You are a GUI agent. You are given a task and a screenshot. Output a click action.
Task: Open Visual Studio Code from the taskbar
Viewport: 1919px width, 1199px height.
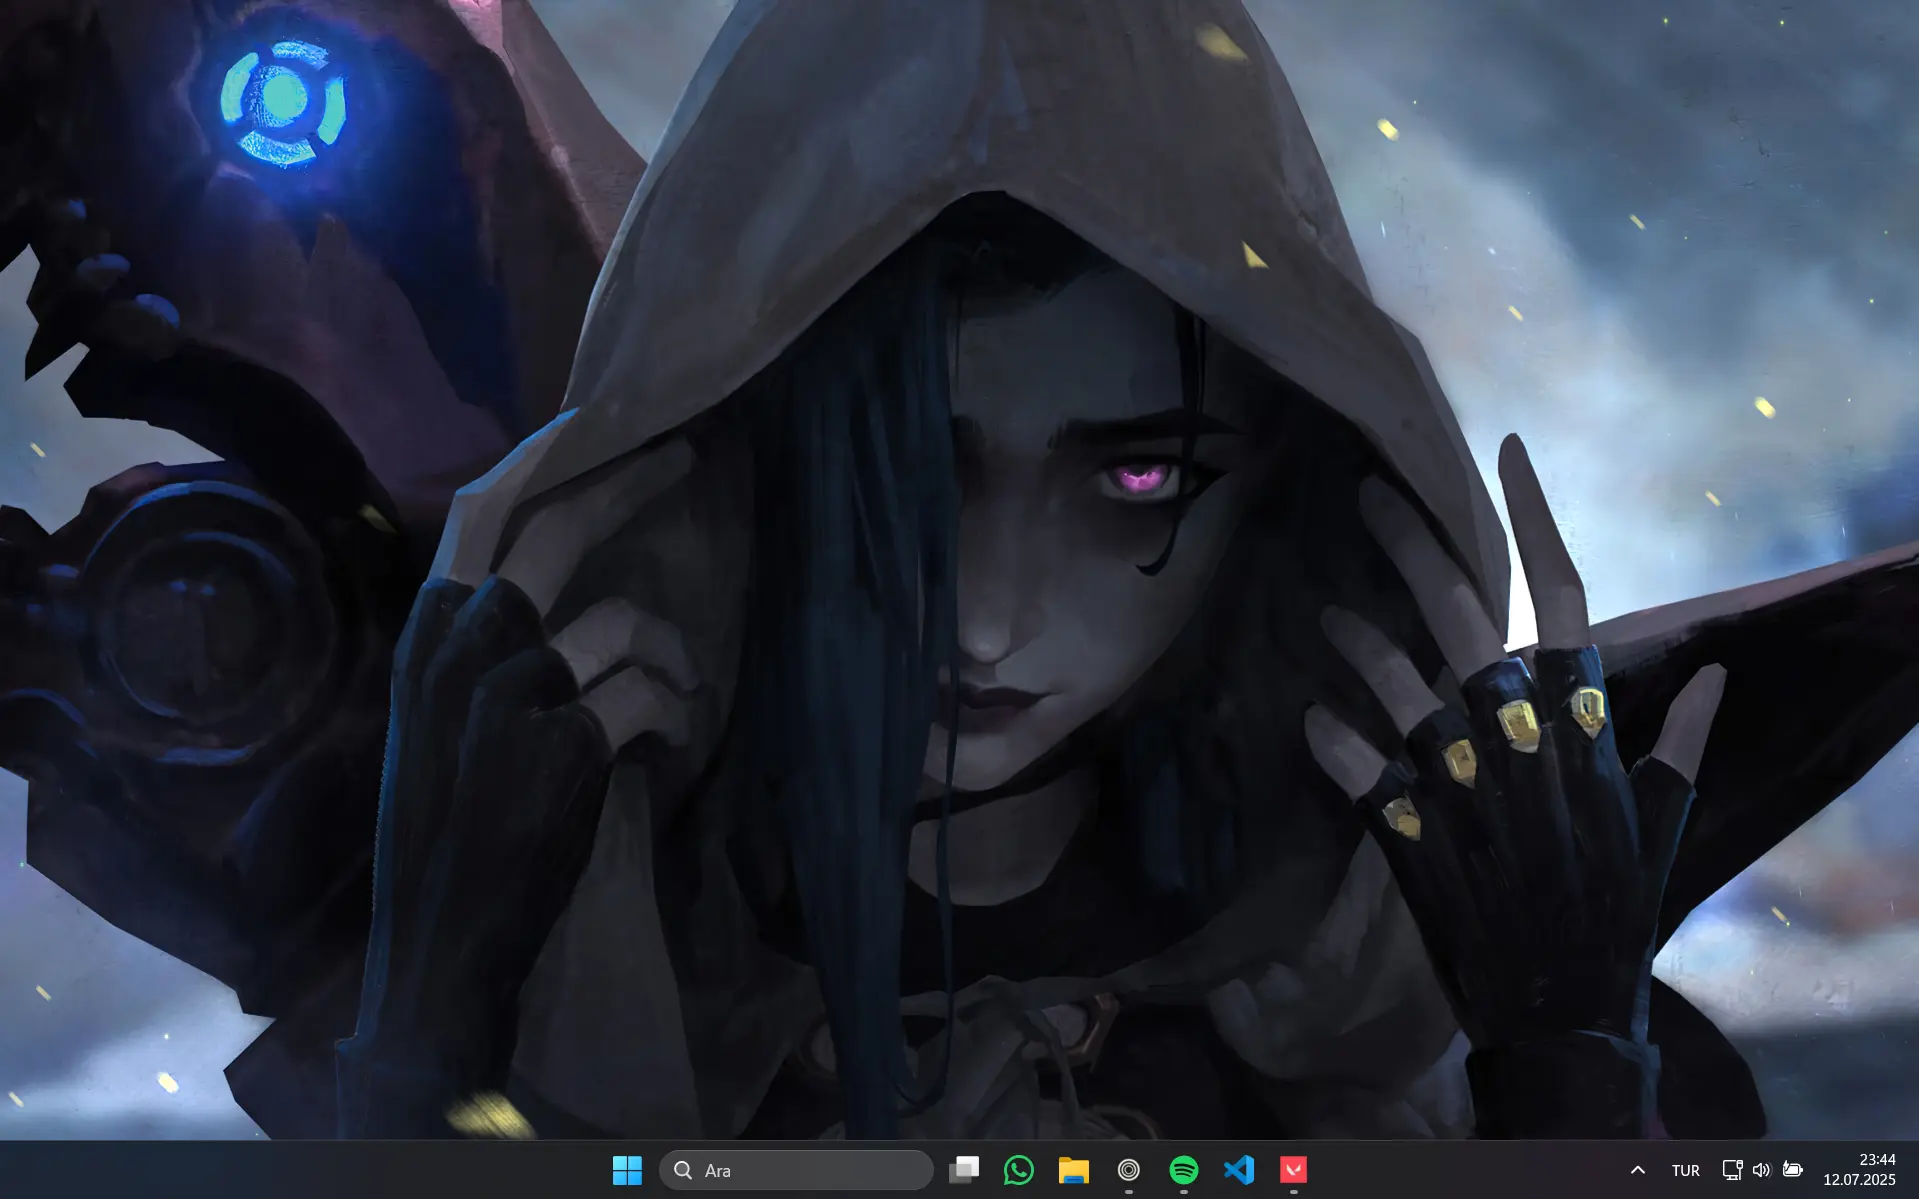click(1239, 1170)
